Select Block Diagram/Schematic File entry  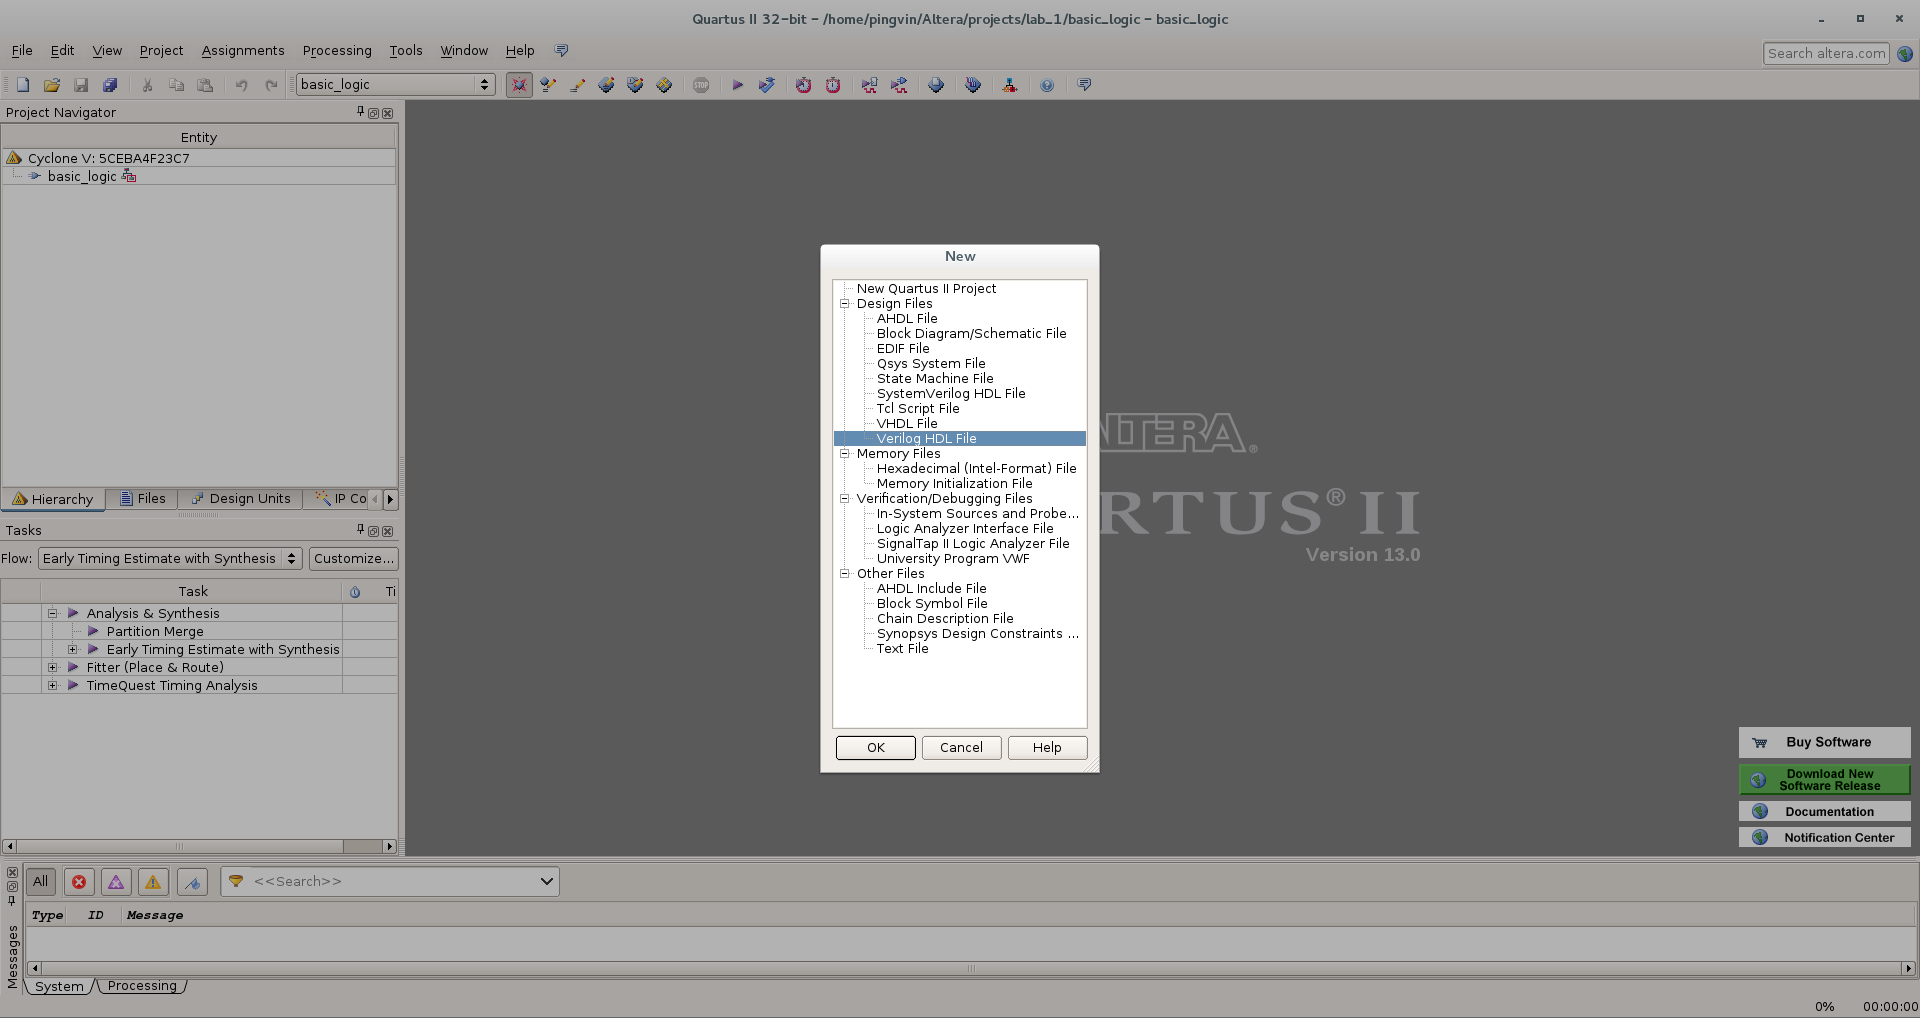pyautogui.click(x=971, y=333)
